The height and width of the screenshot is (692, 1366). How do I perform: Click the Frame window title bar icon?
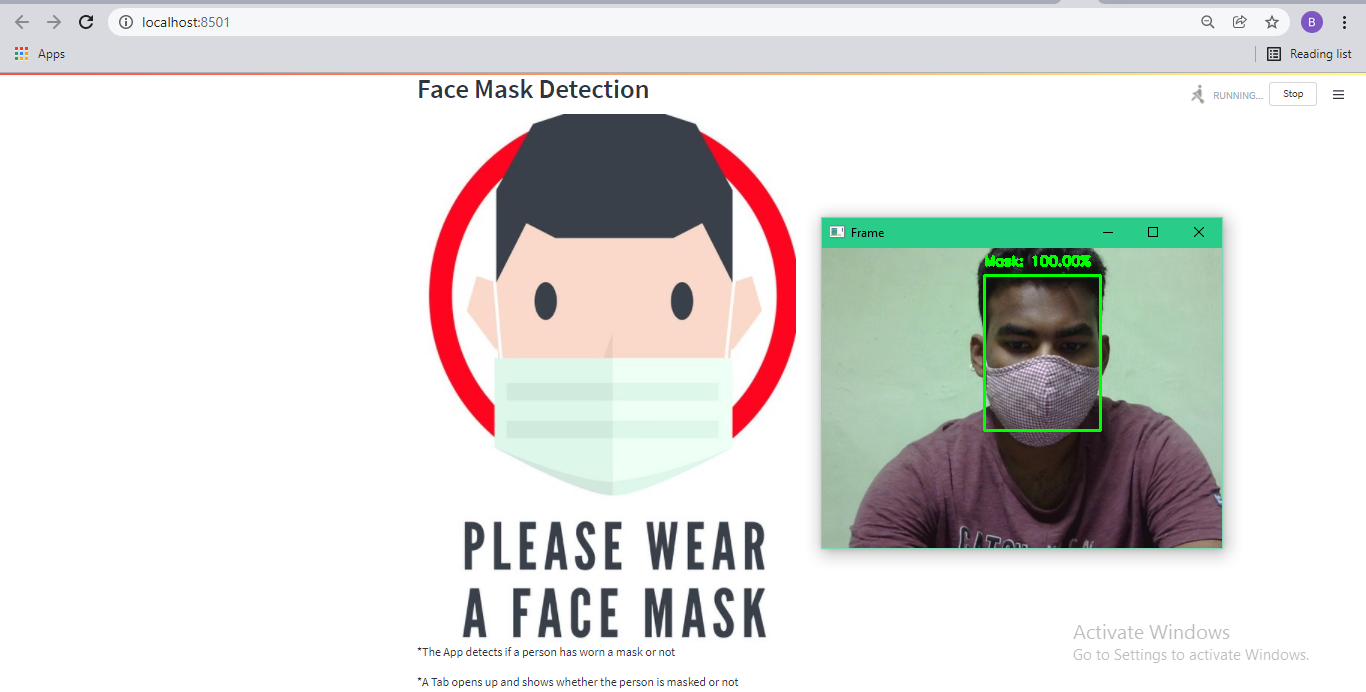pos(836,232)
